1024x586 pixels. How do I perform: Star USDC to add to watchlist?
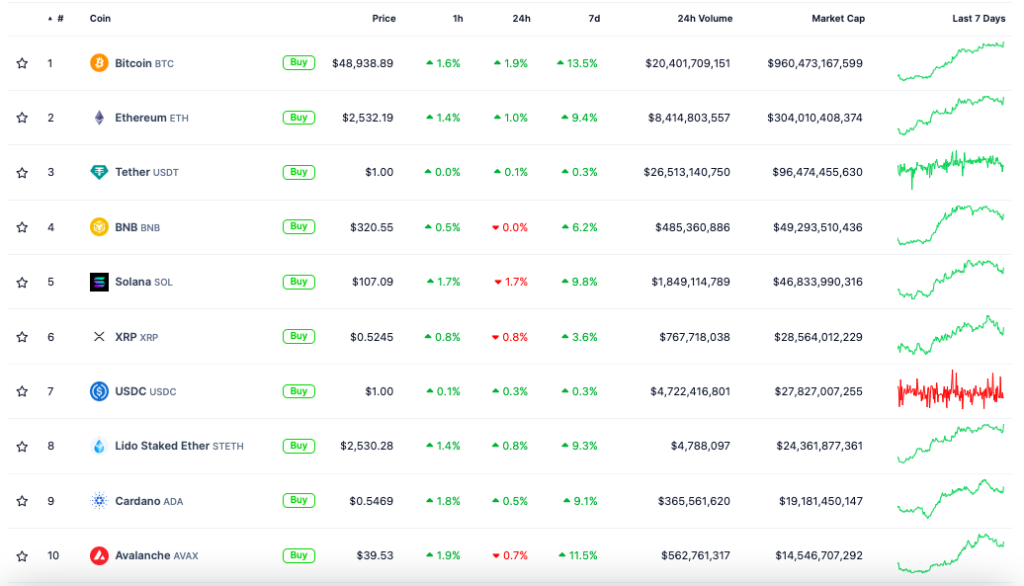pos(22,391)
